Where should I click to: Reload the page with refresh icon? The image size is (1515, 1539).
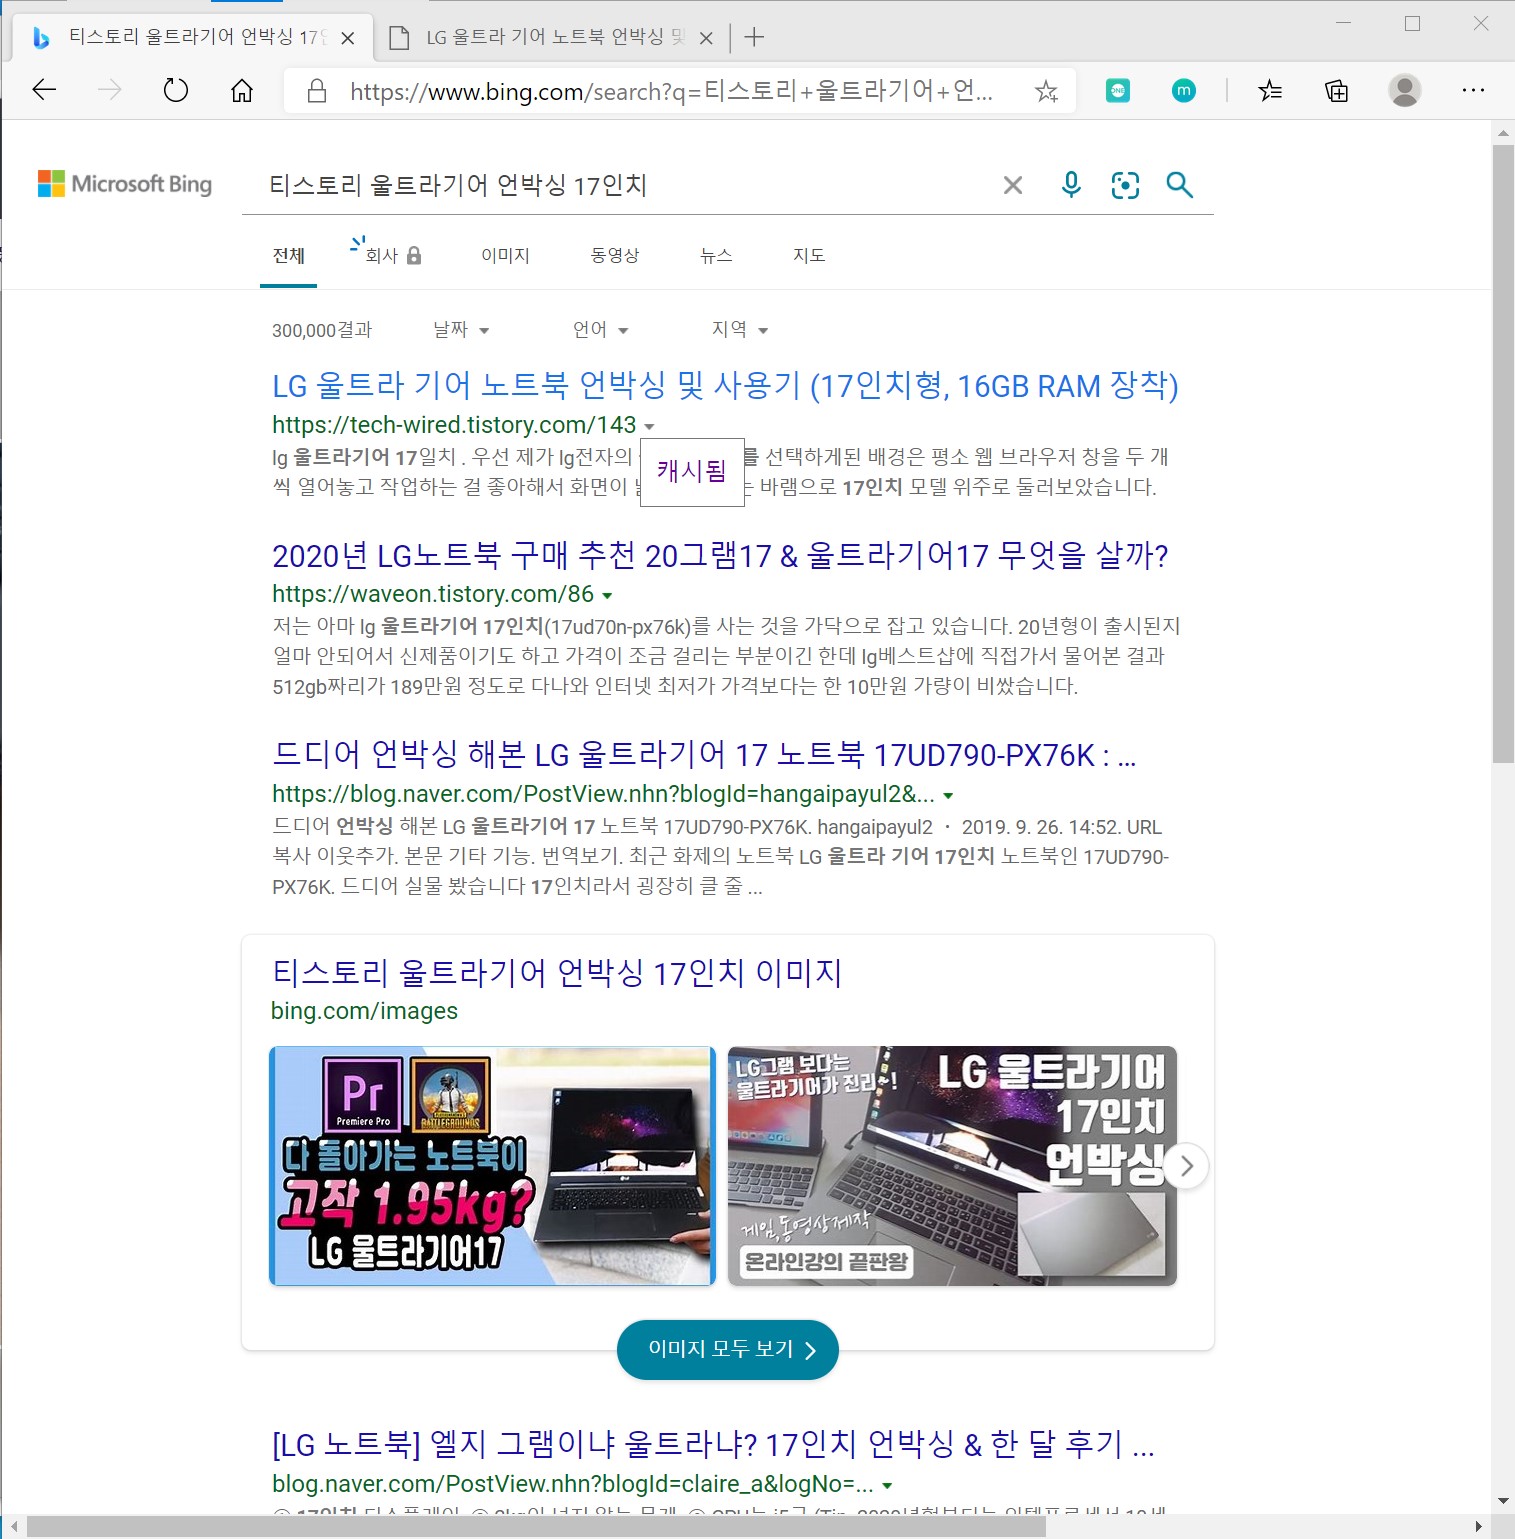[x=175, y=91]
